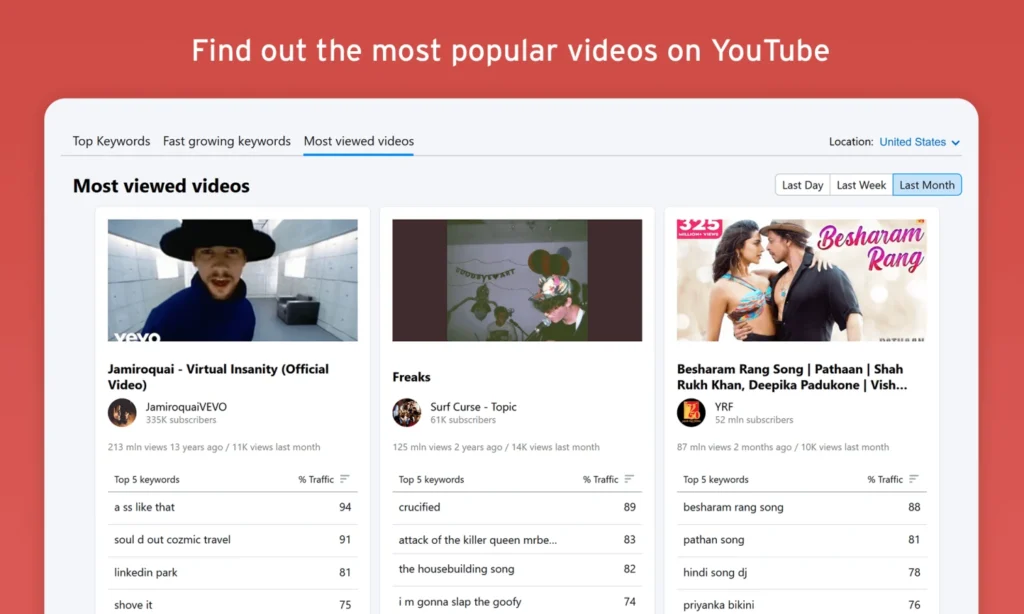
Task: Click '% Traffic' header in Jamiroquai card
Action: 316,479
